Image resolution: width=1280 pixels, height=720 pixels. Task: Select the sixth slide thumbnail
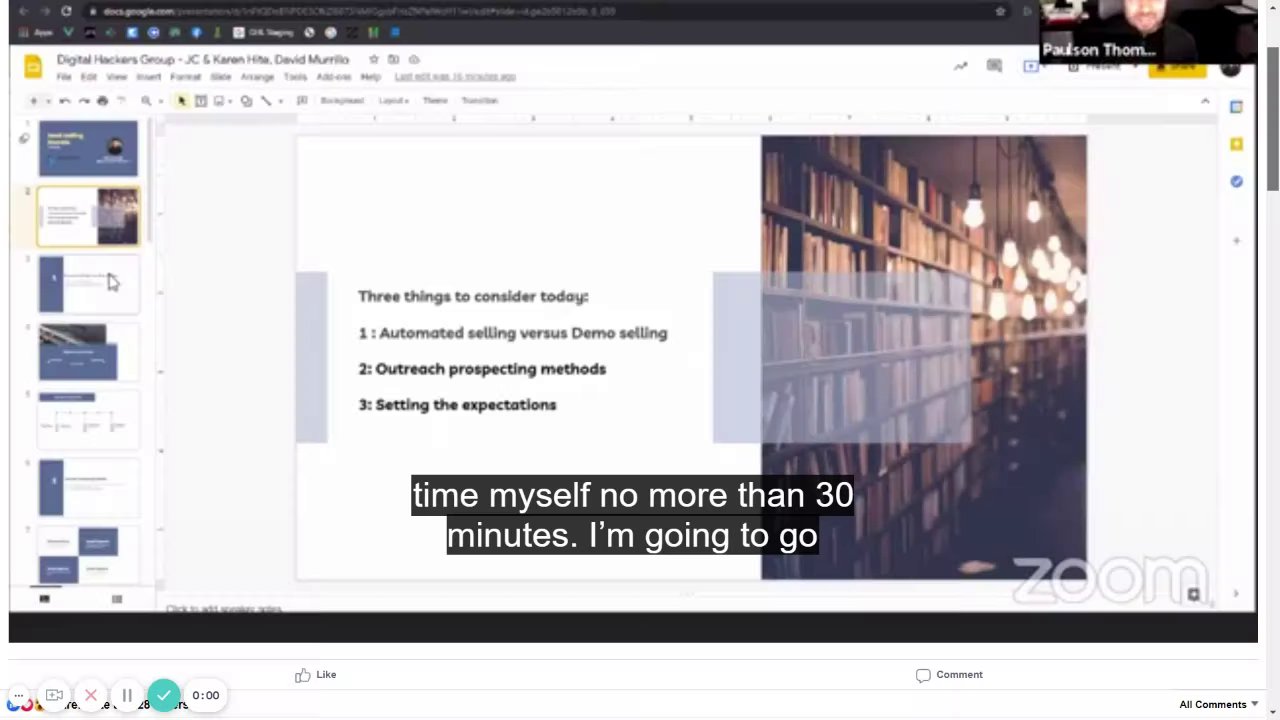coord(88,488)
